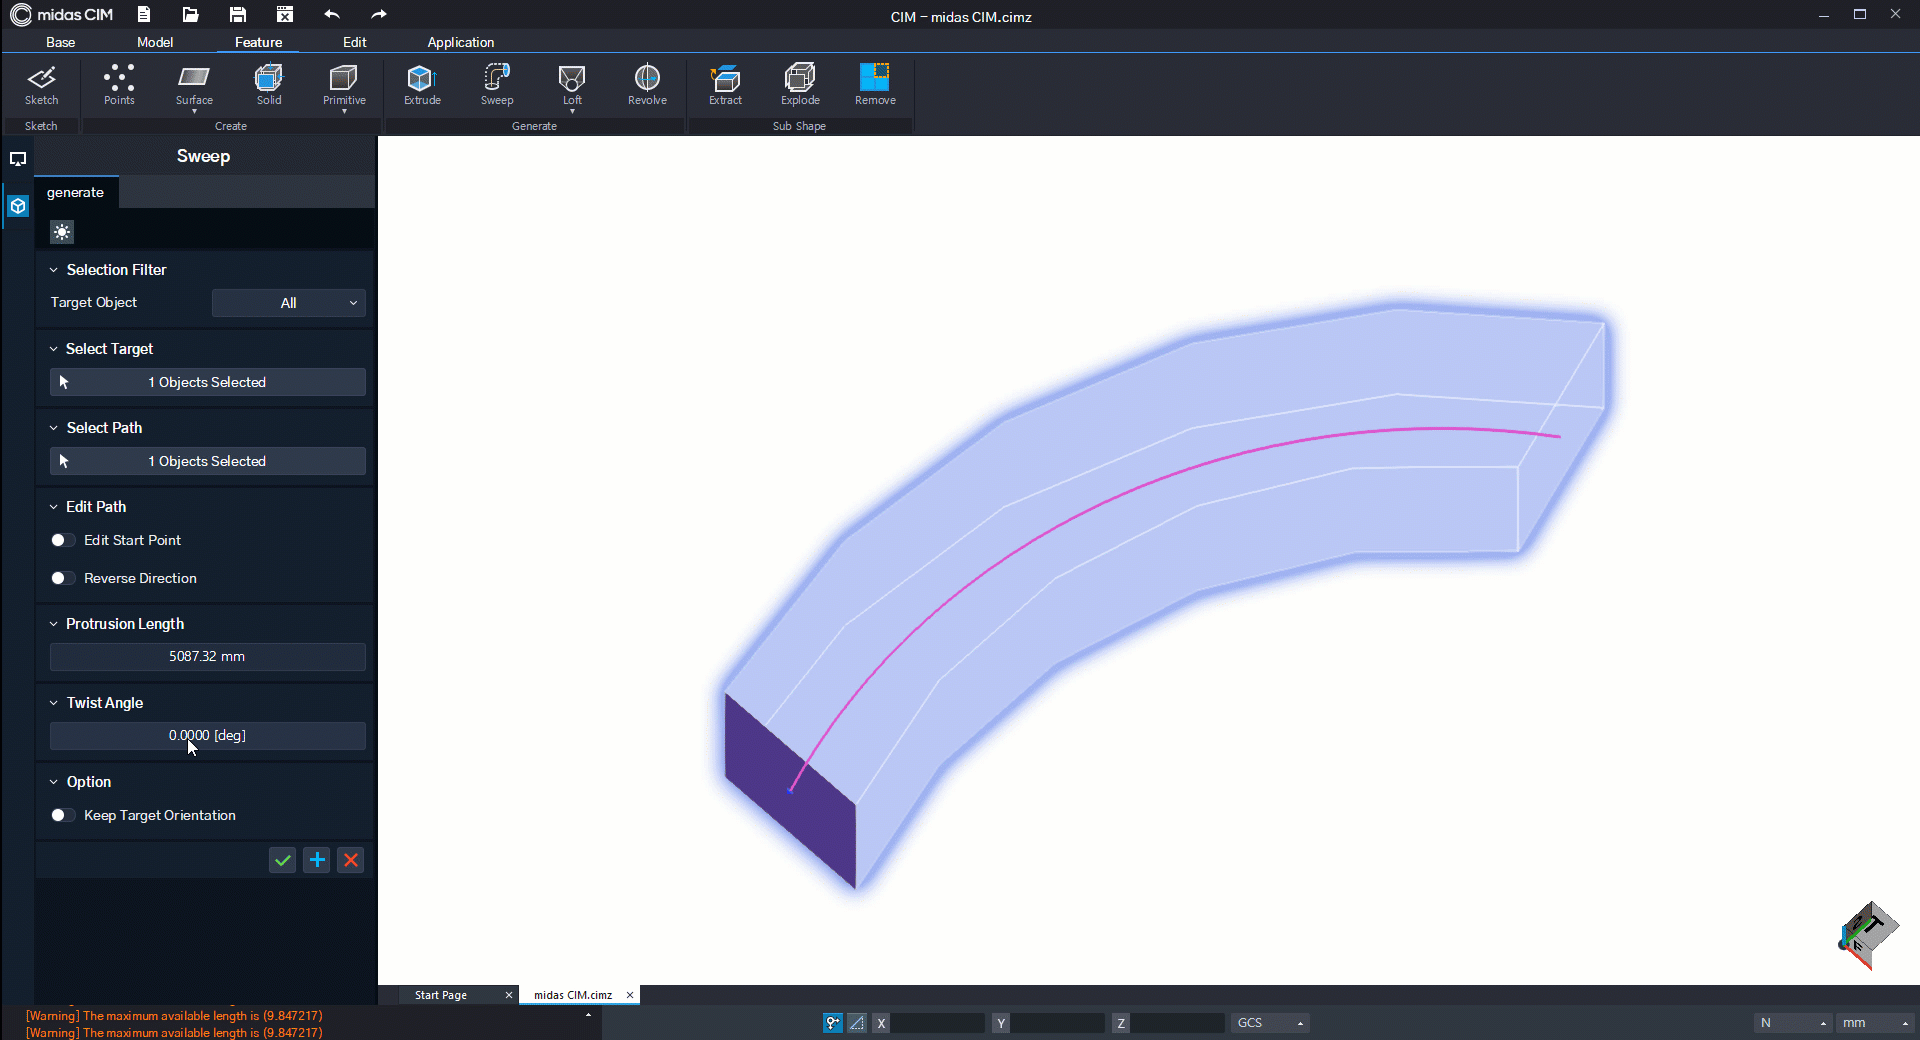Activate the Extrude tool
The image size is (1920, 1040).
tap(422, 85)
